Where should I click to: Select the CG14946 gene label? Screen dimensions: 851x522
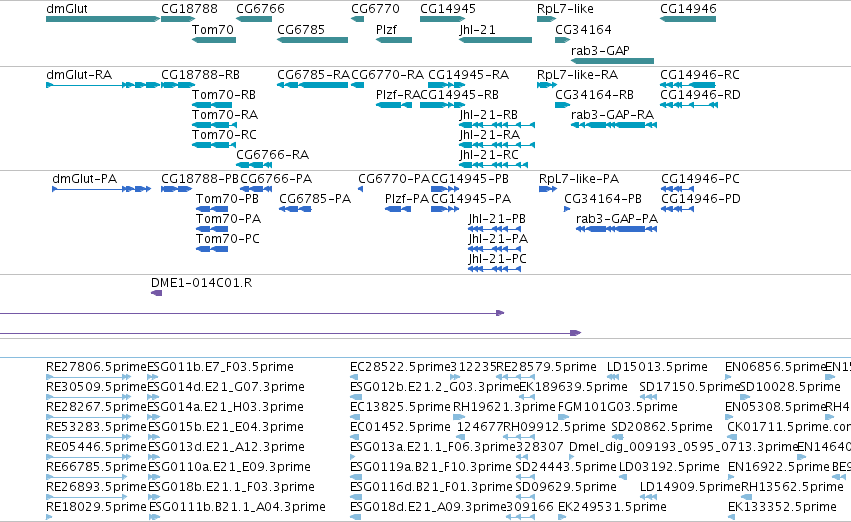pos(688,9)
